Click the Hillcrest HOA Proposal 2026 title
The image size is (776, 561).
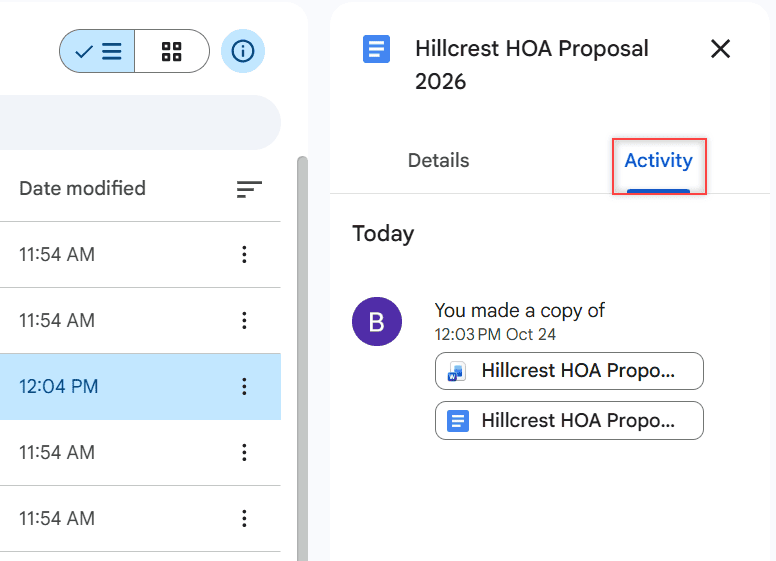click(532, 65)
